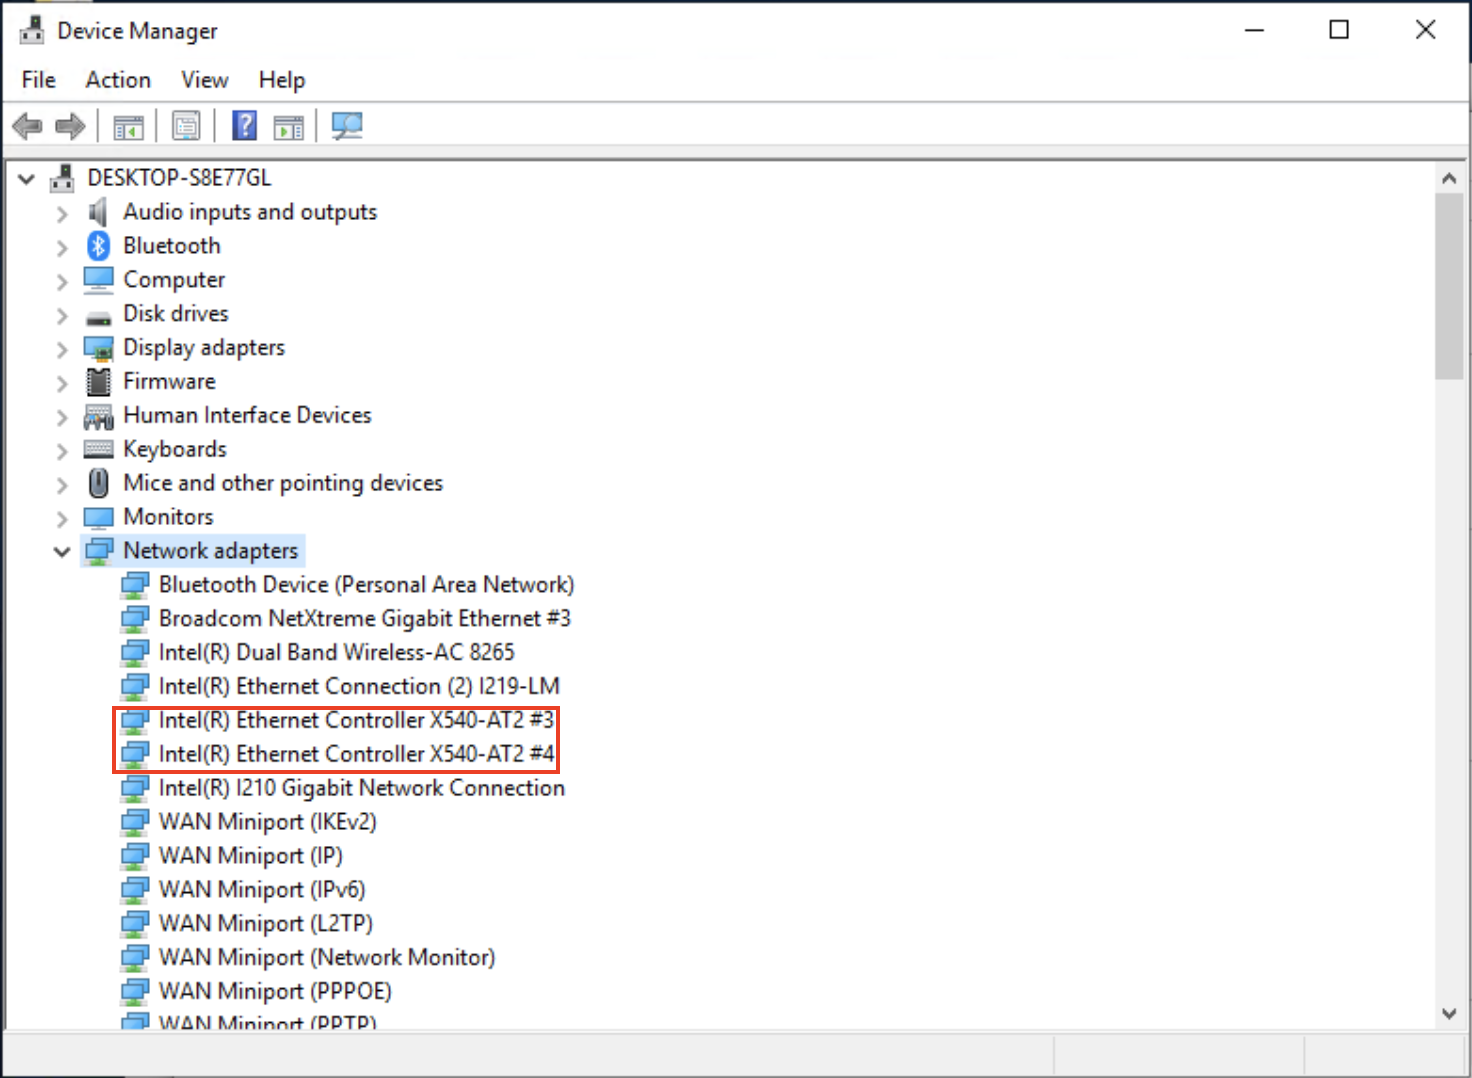Click the Computer category icon
Image resolution: width=1472 pixels, height=1078 pixels.
[98, 280]
